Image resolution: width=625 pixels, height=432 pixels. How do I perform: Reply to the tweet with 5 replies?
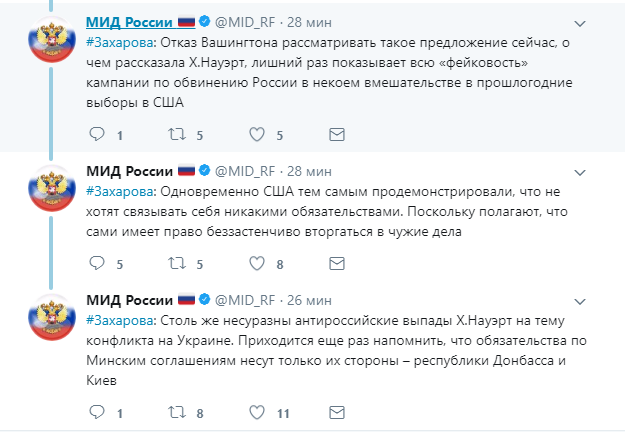[97, 264]
